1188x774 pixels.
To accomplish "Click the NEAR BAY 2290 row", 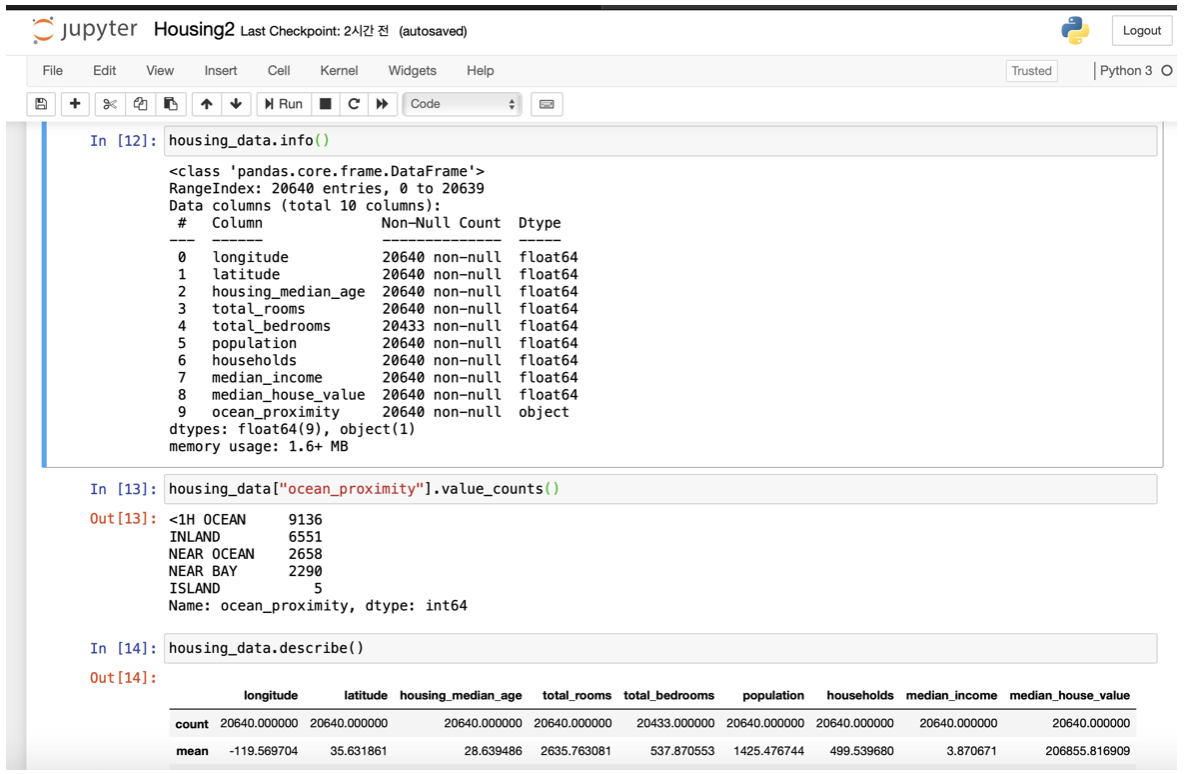I will (x=245, y=571).
